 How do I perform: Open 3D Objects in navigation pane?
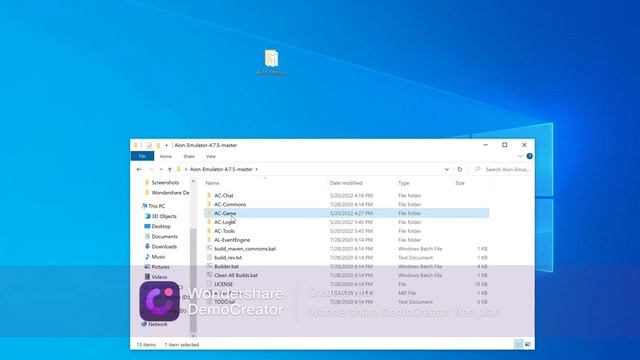pos(164,216)
